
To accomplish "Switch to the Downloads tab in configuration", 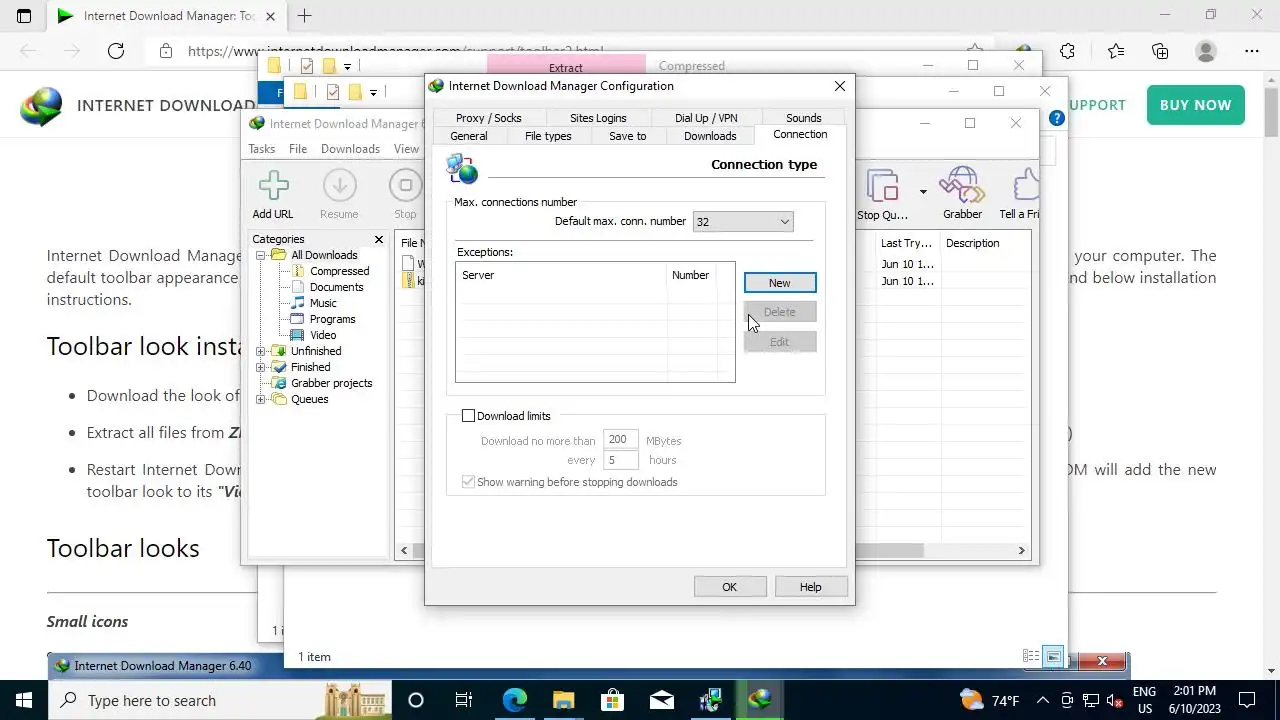I will 710,136.
